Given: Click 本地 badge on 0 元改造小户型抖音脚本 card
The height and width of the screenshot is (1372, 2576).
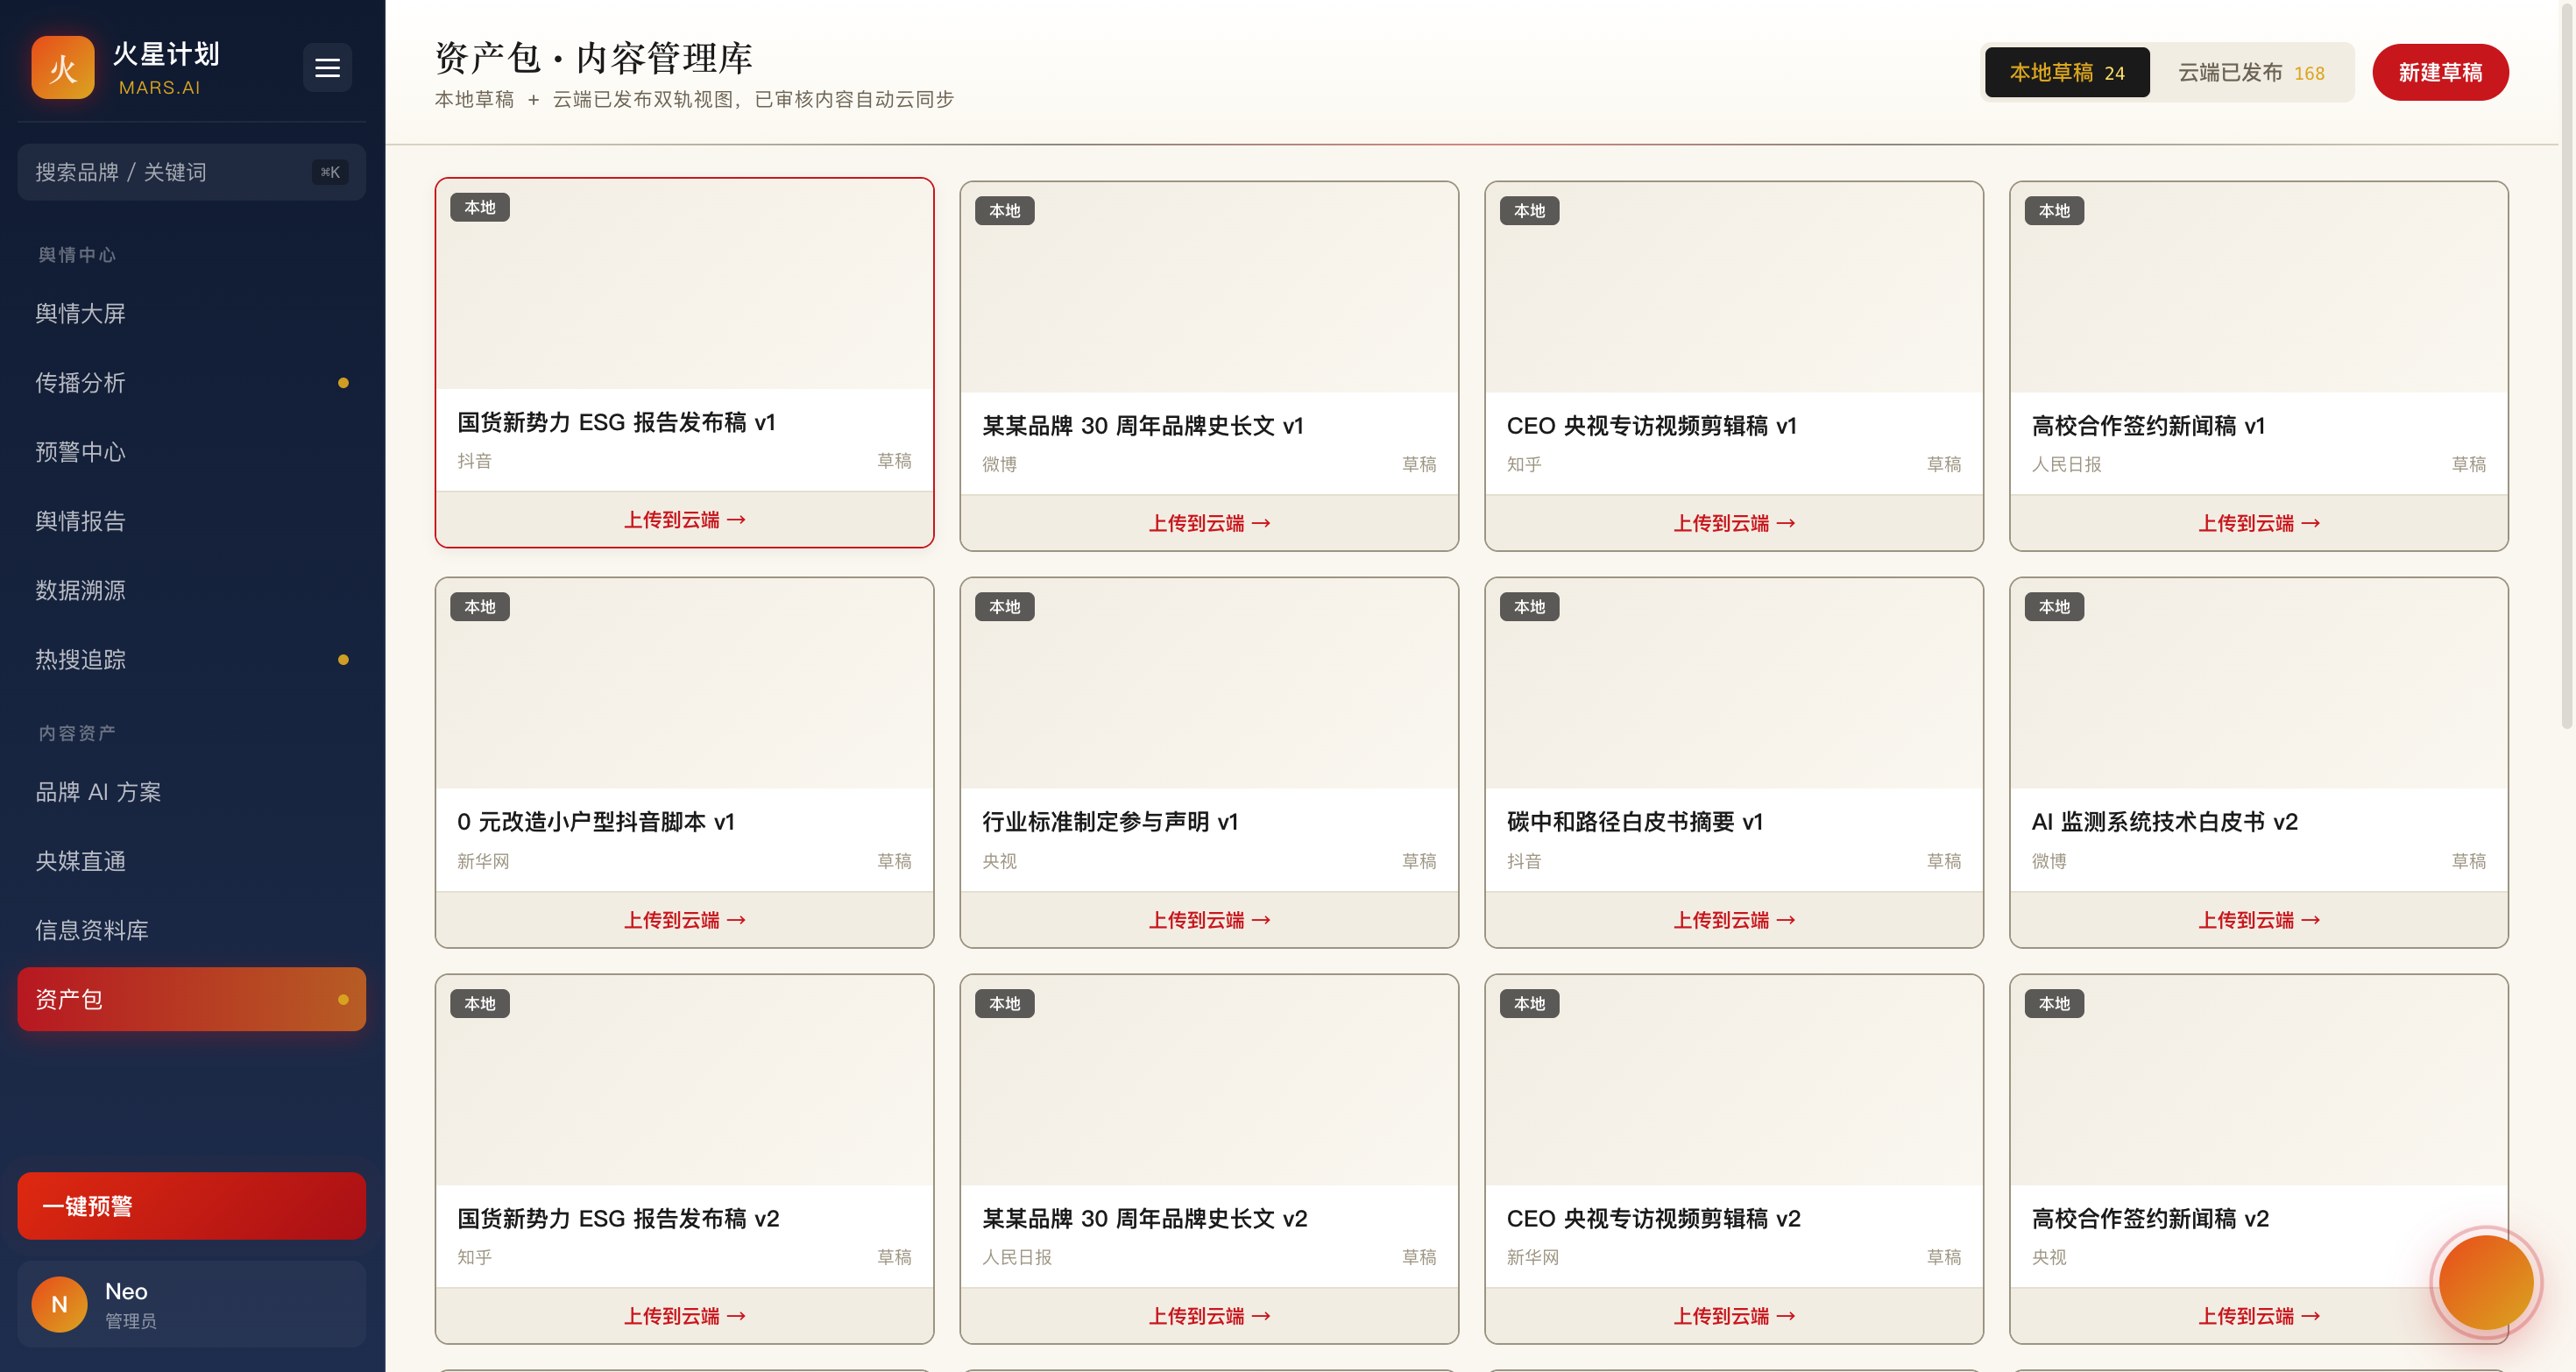Looking at the screenshot, I should tap(480, 607).
